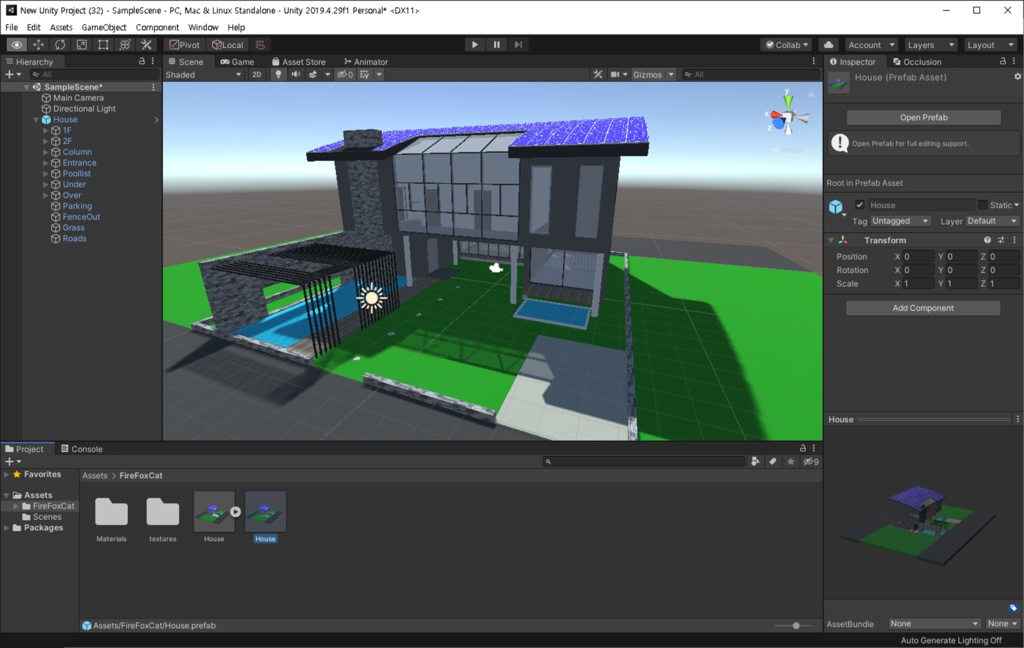
Task: Select the House prefab thumbnail in Project panel
Action: 264,513
